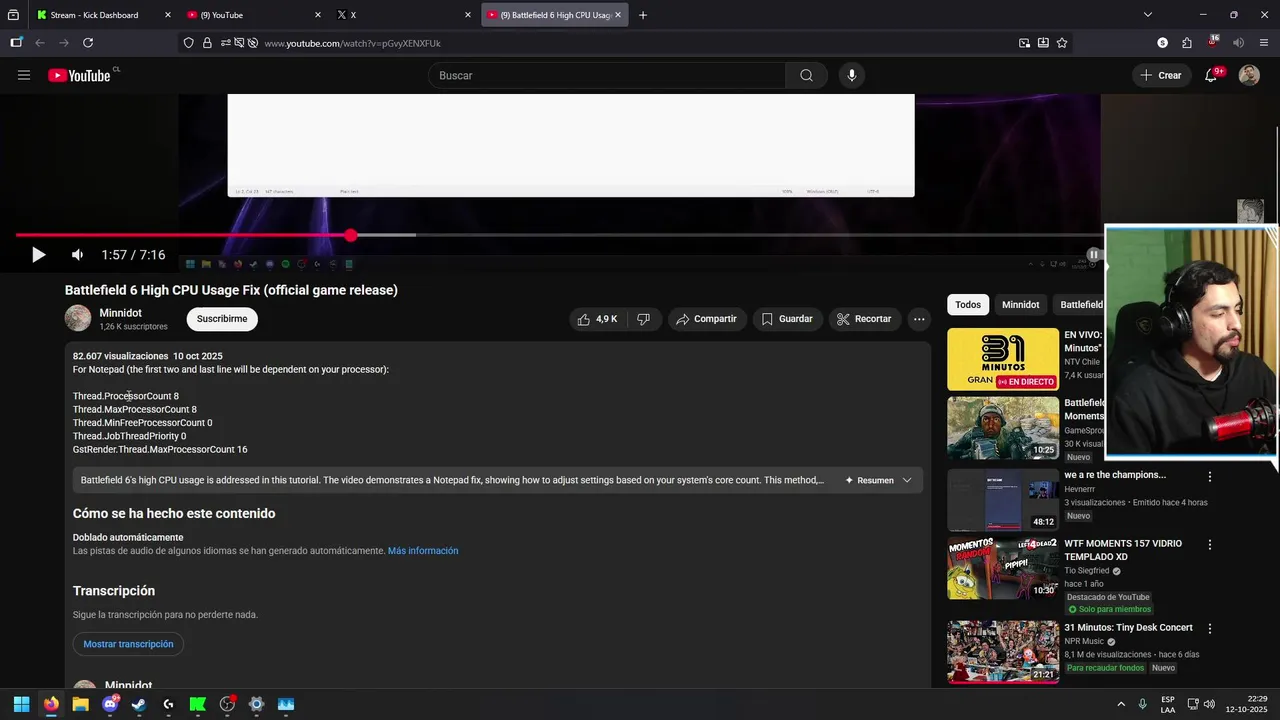This screenshot has height=720, width=1280.
Task: Go back in browser history
Action: click(40, 43)
